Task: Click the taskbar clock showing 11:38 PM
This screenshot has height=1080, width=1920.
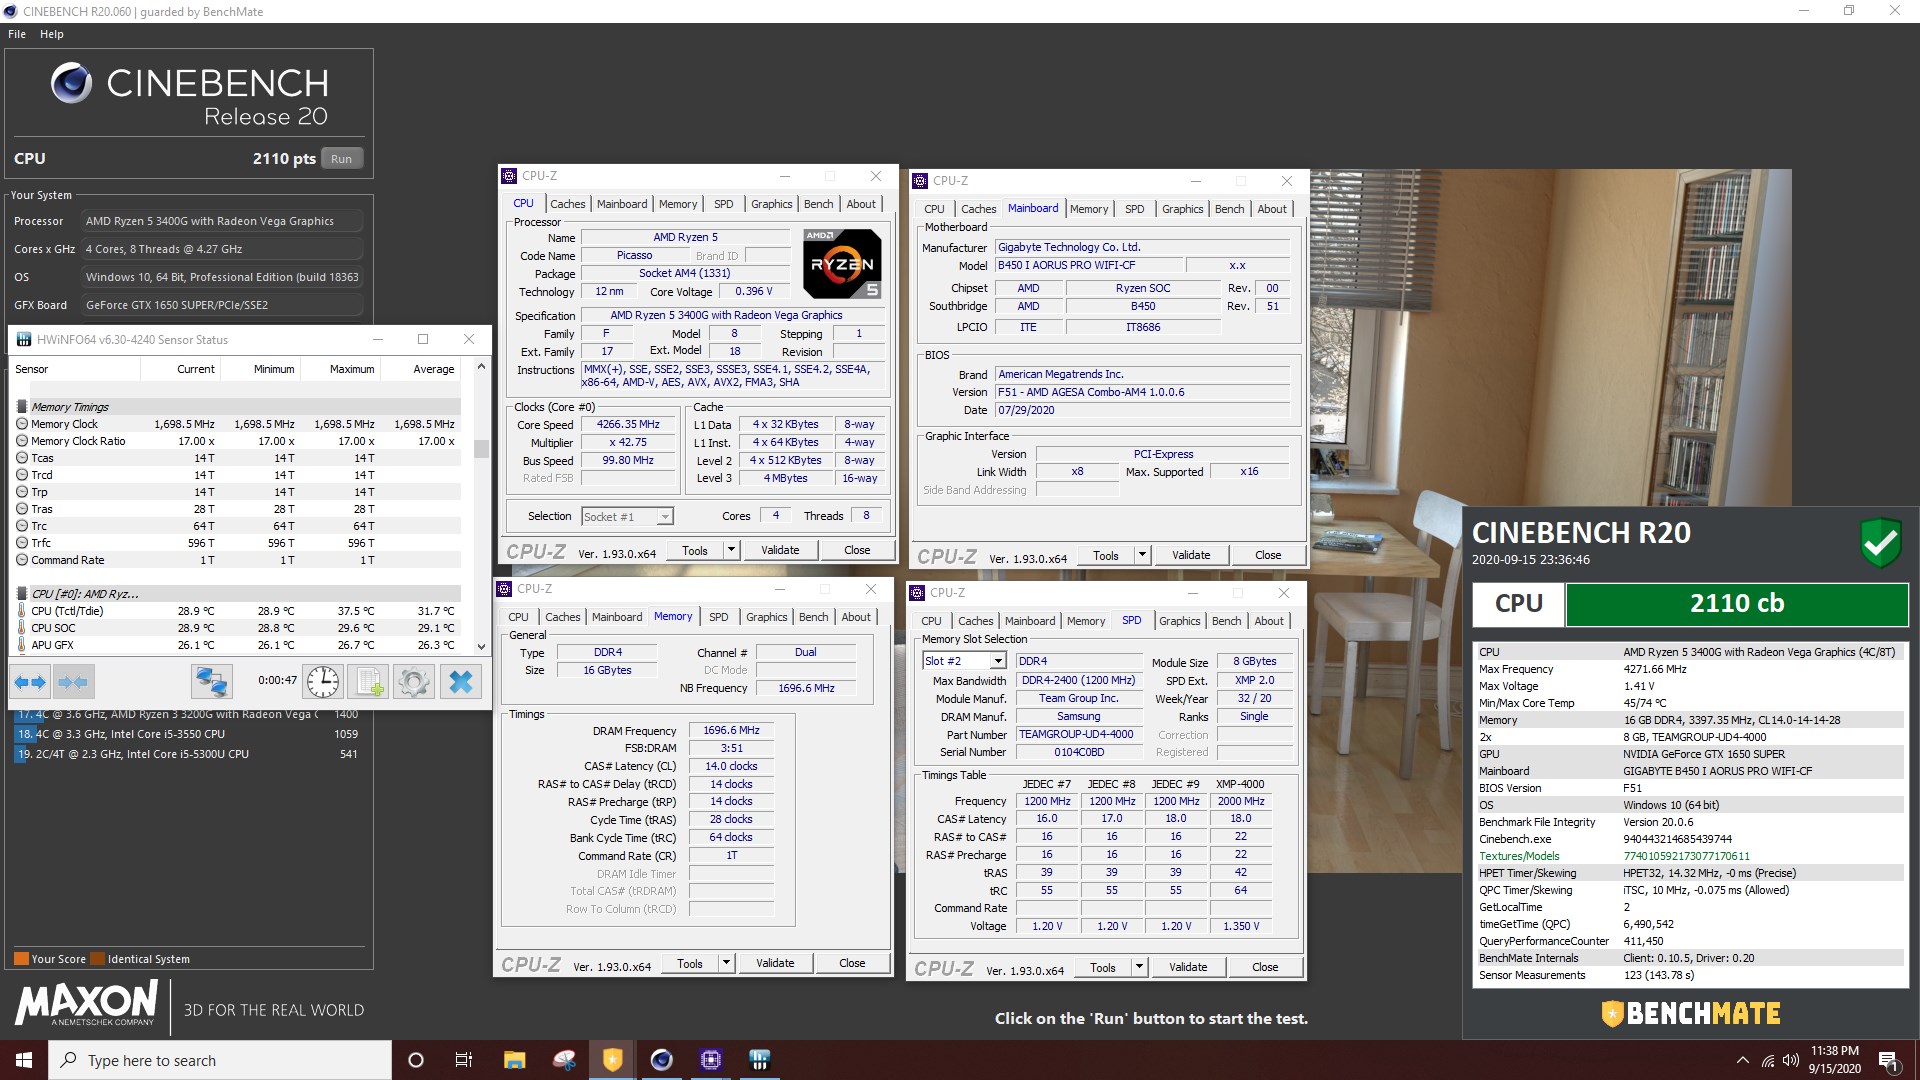Action: point(1835,1060)
